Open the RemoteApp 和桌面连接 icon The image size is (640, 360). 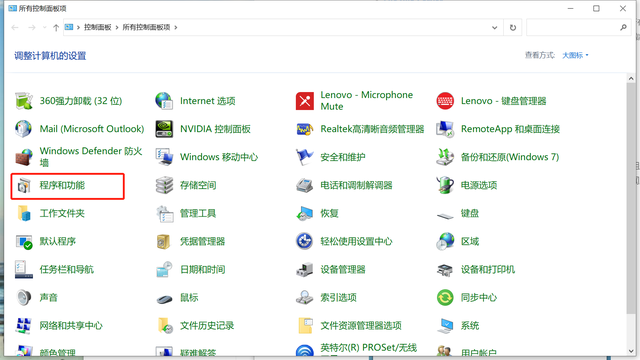pyautogui.click(x=445, y=129)
